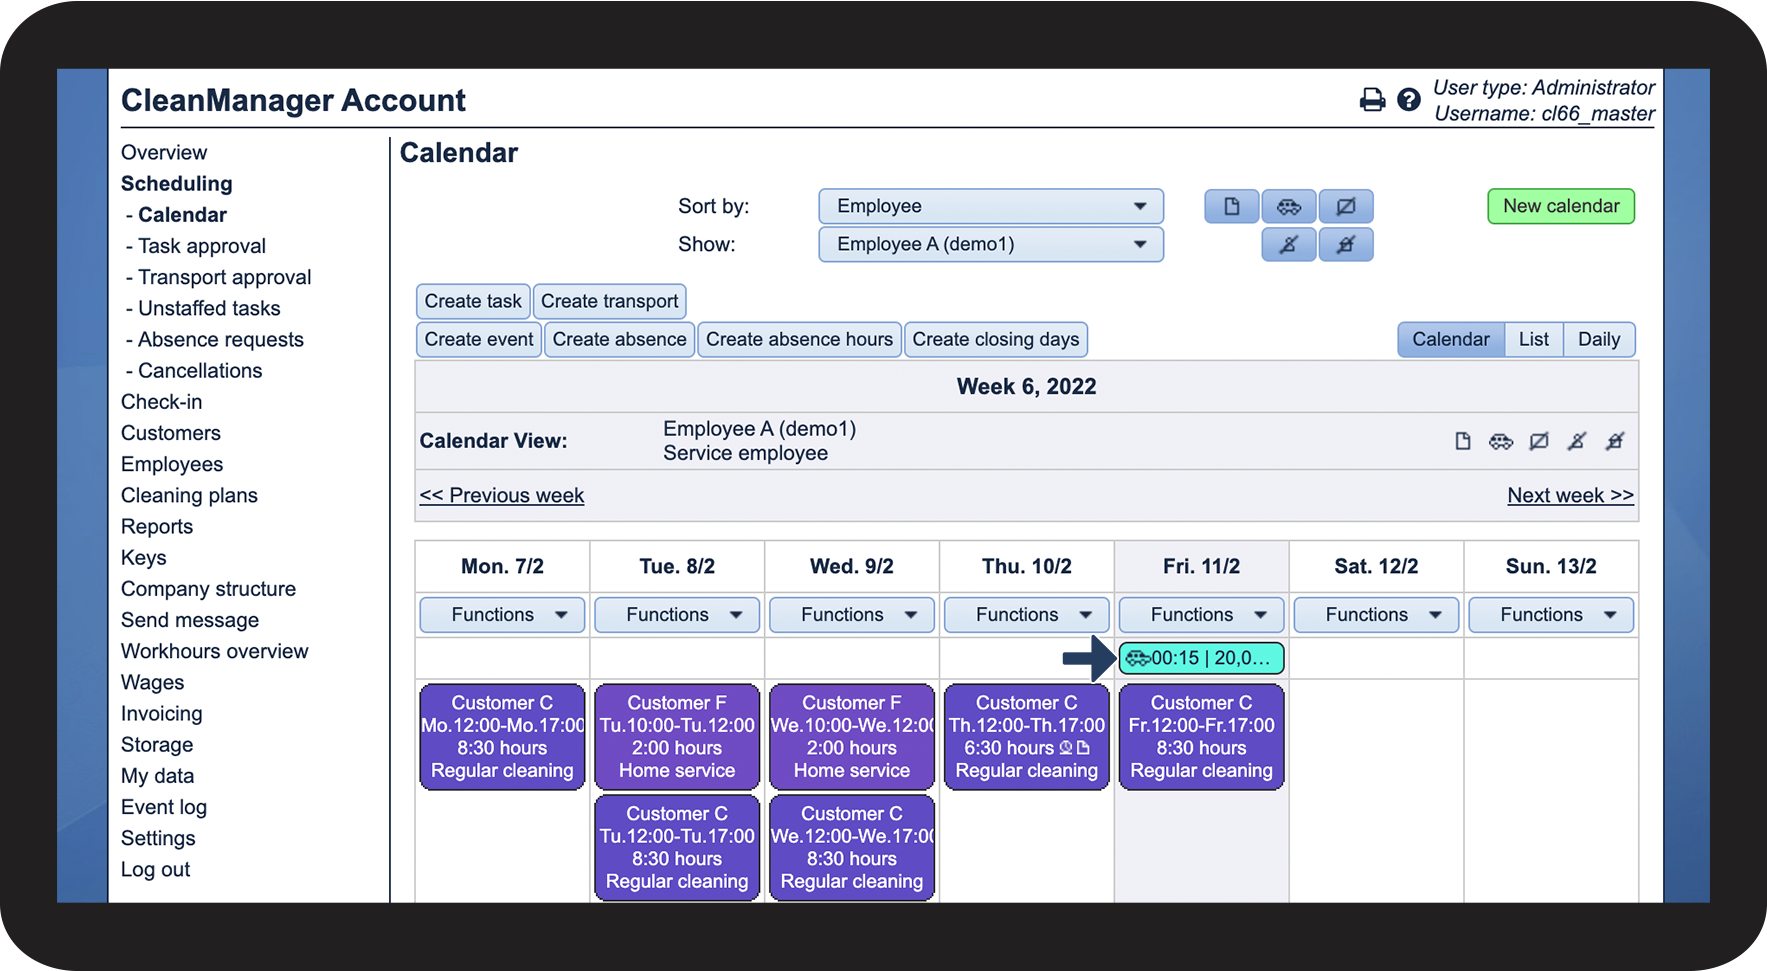Expand the Functions dropdown for Thu. 10/2
The width and height of the screenshot is (1767, 971).
click(1027, 615)
